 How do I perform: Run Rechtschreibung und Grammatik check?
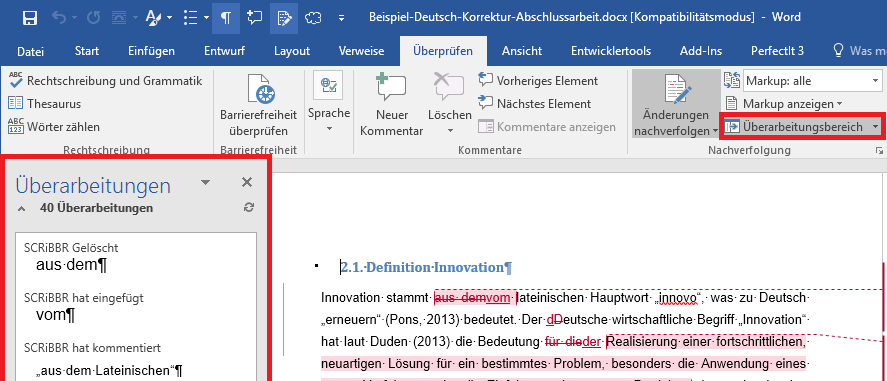106,81
